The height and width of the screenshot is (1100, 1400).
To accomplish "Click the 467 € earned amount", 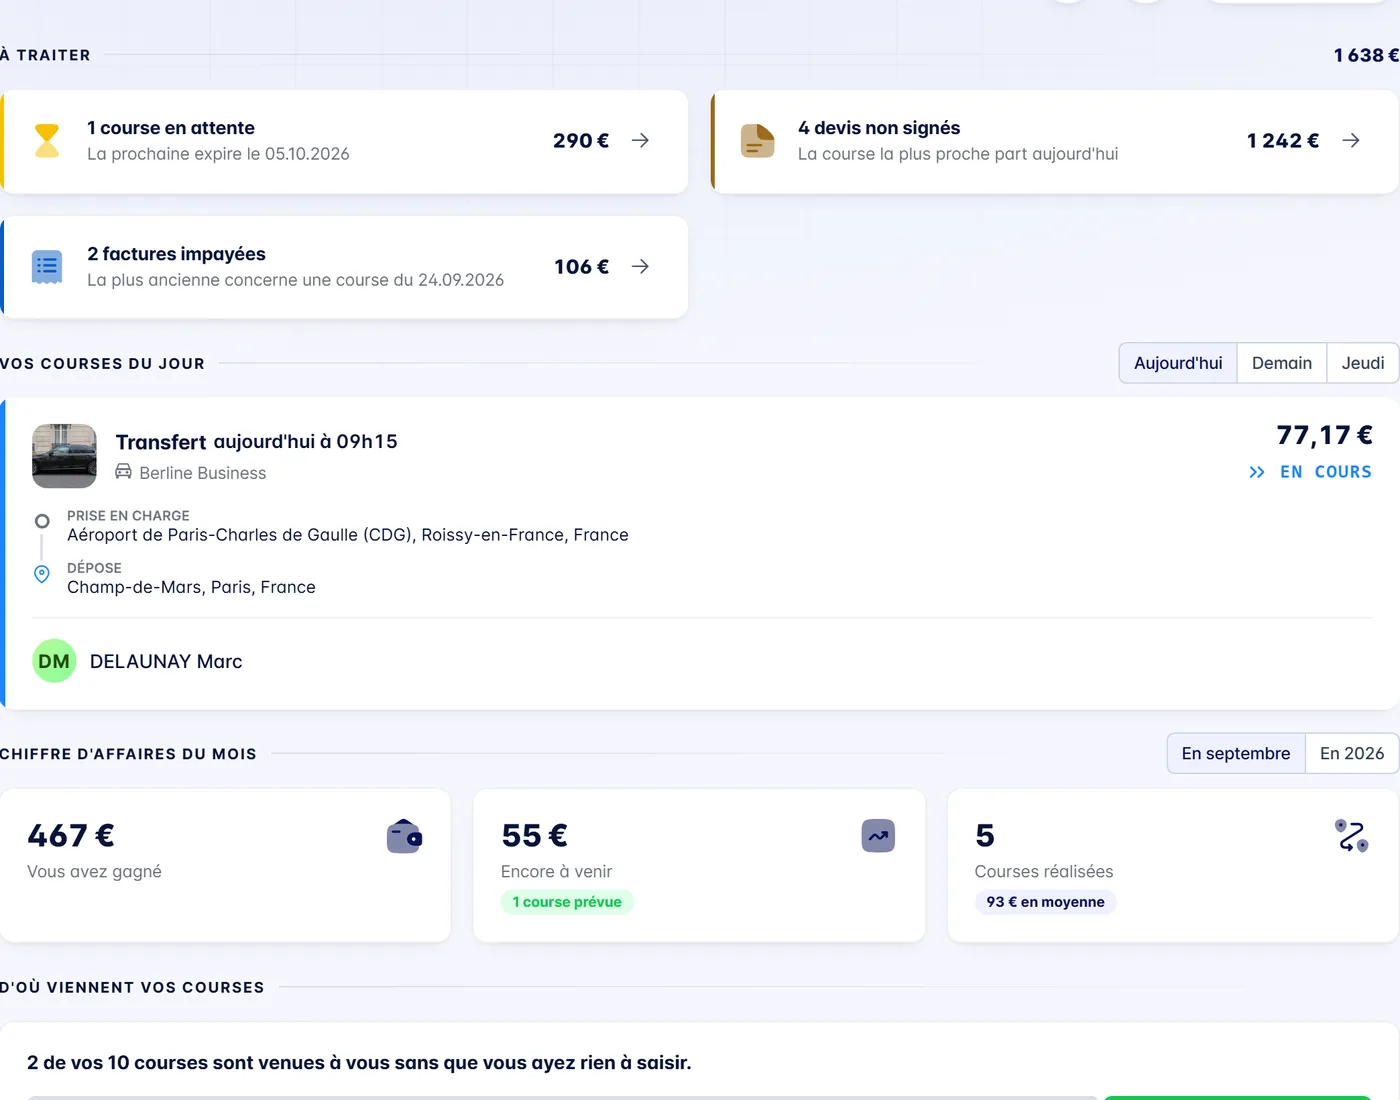I will (x=71, y=835).
